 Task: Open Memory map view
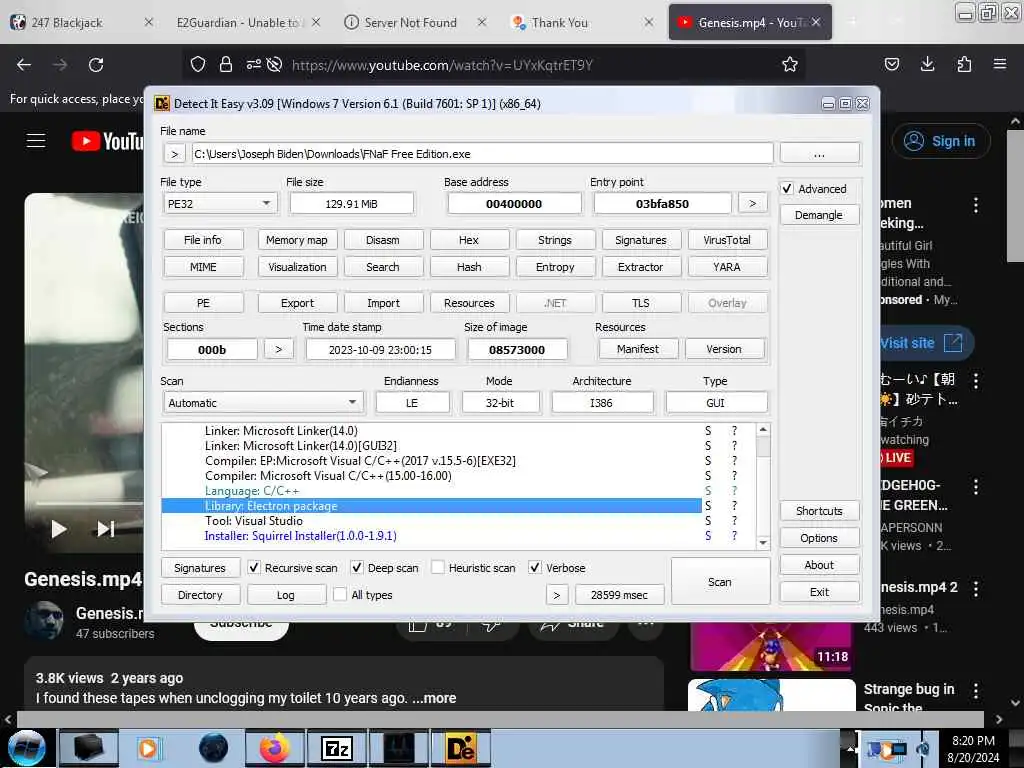[x=297, y=240]
